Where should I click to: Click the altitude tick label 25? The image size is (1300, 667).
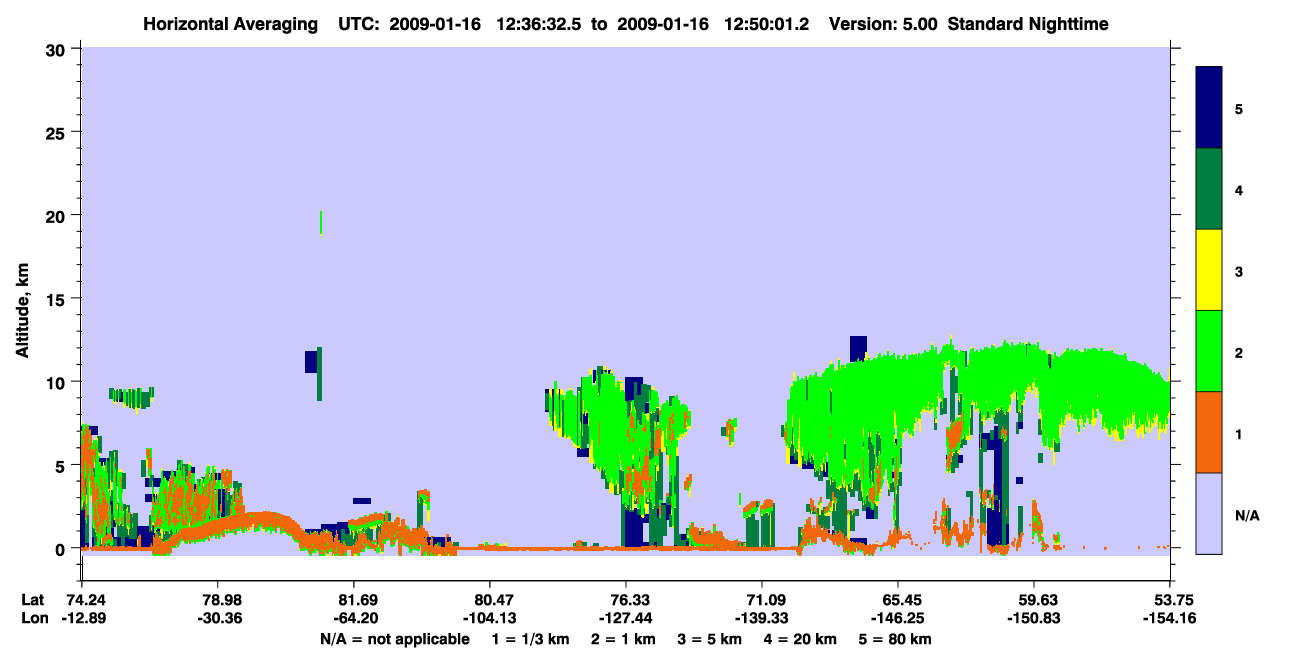pos(57,132)
